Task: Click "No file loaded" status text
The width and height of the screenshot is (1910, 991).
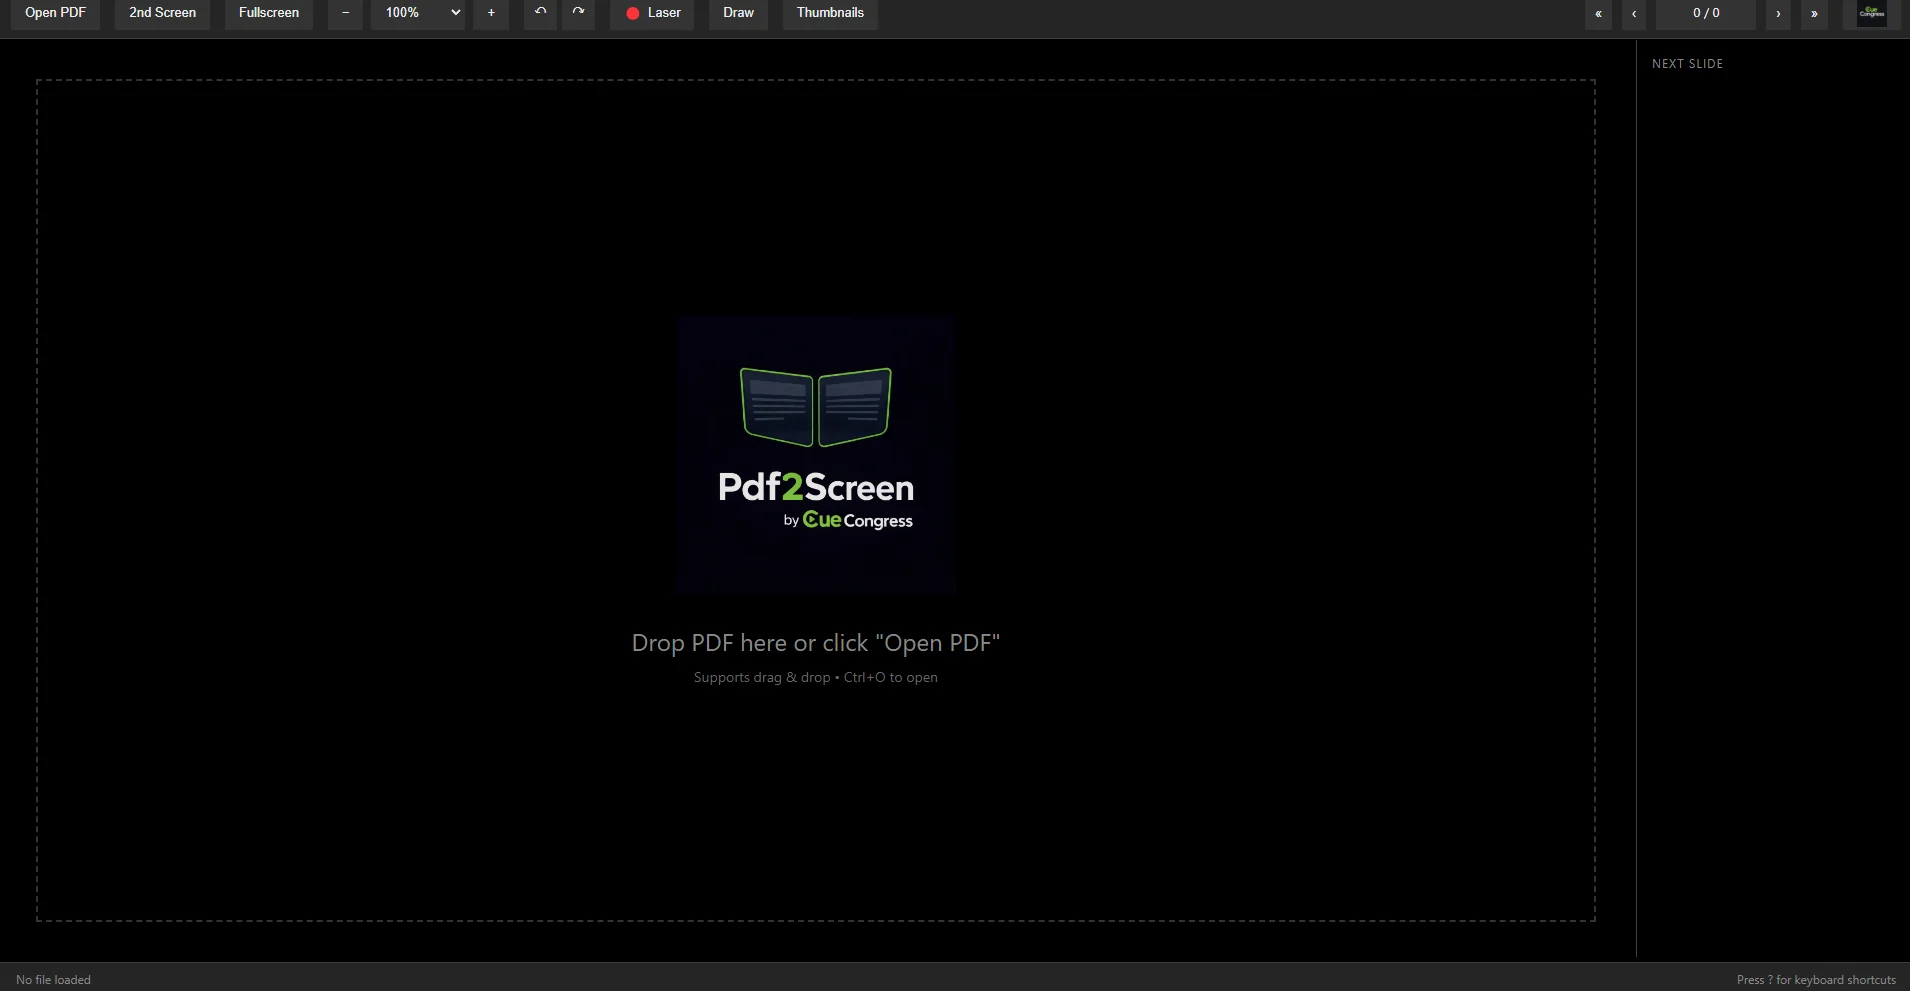Action: [x=53, y=980]
